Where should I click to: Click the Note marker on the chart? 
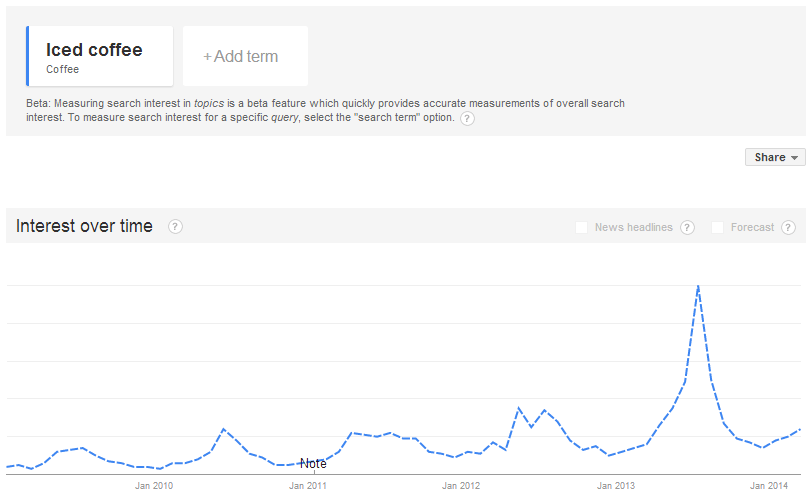click(313, 464)
